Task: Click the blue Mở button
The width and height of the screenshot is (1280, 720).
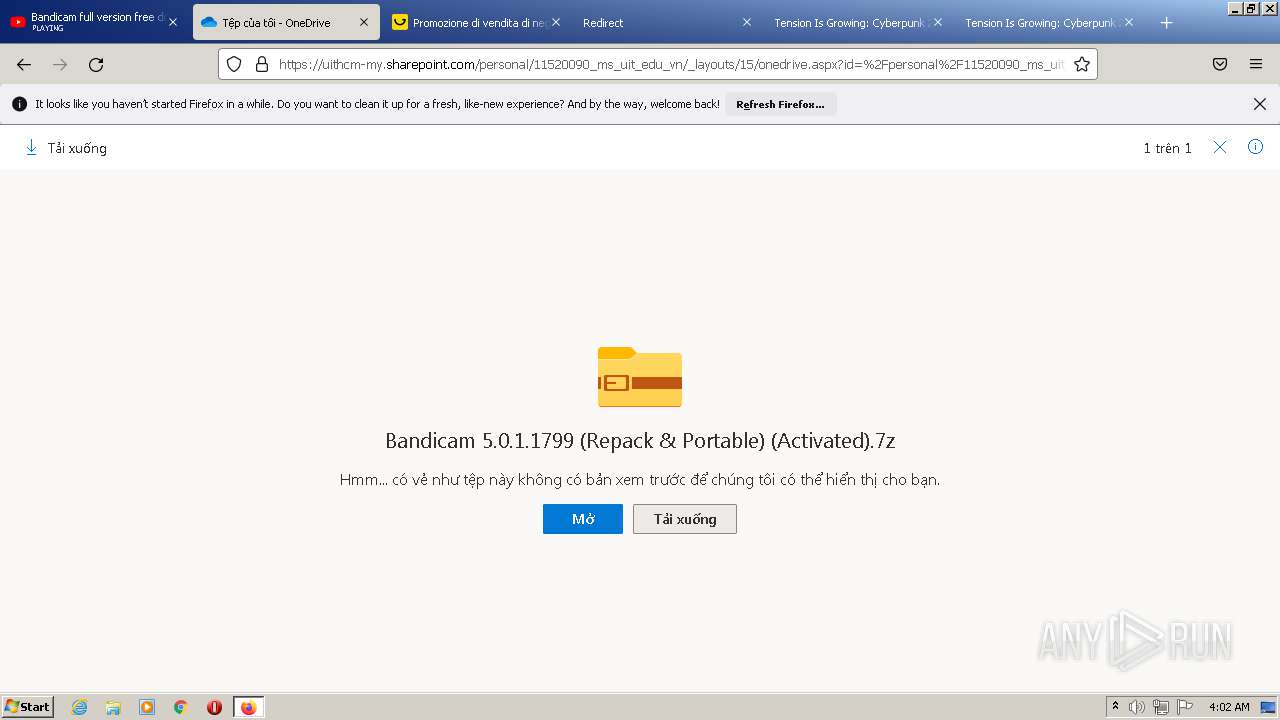Action: (583, 519)
